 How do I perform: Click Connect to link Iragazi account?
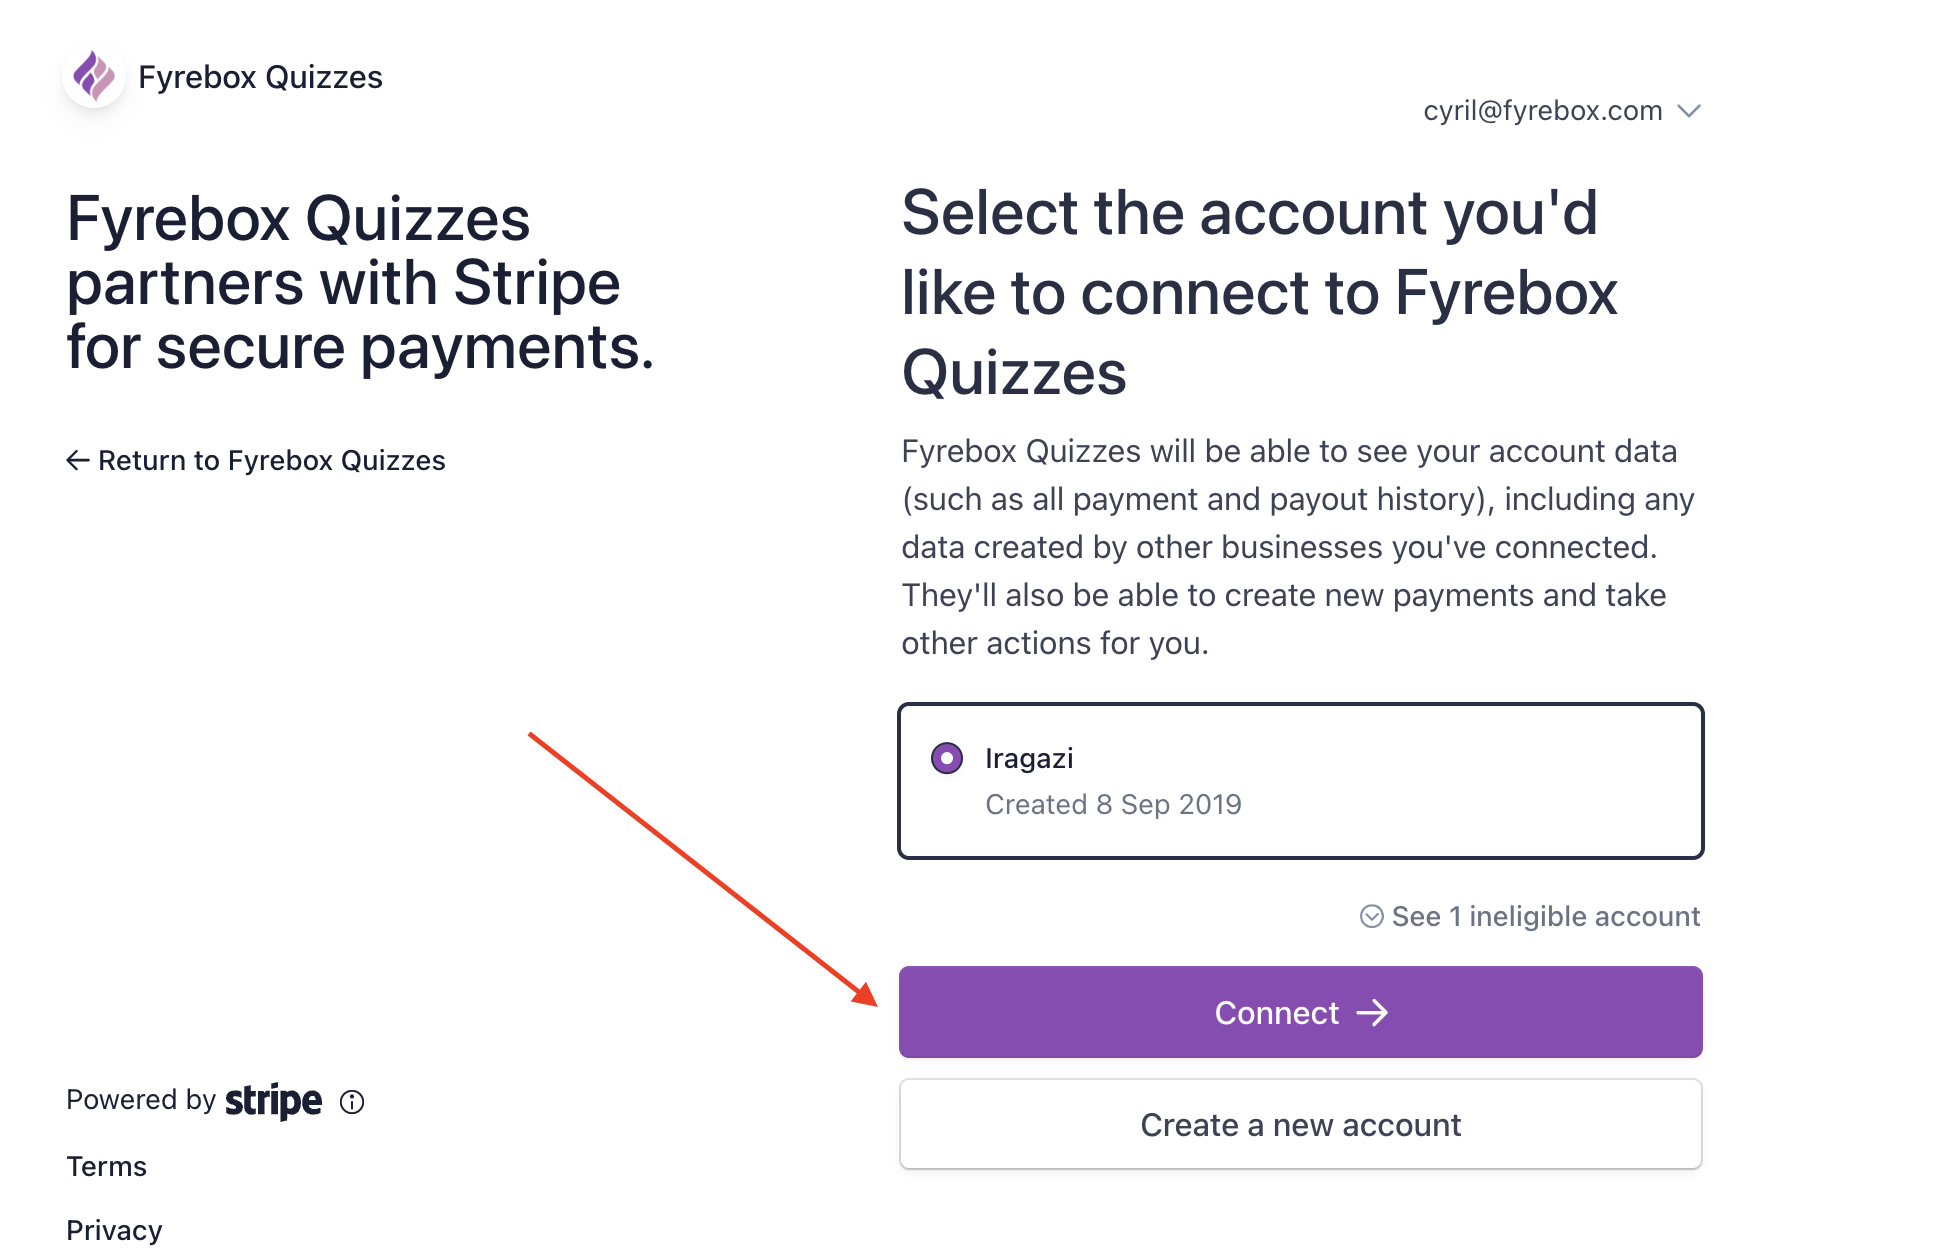(x=1302, y=1013)
